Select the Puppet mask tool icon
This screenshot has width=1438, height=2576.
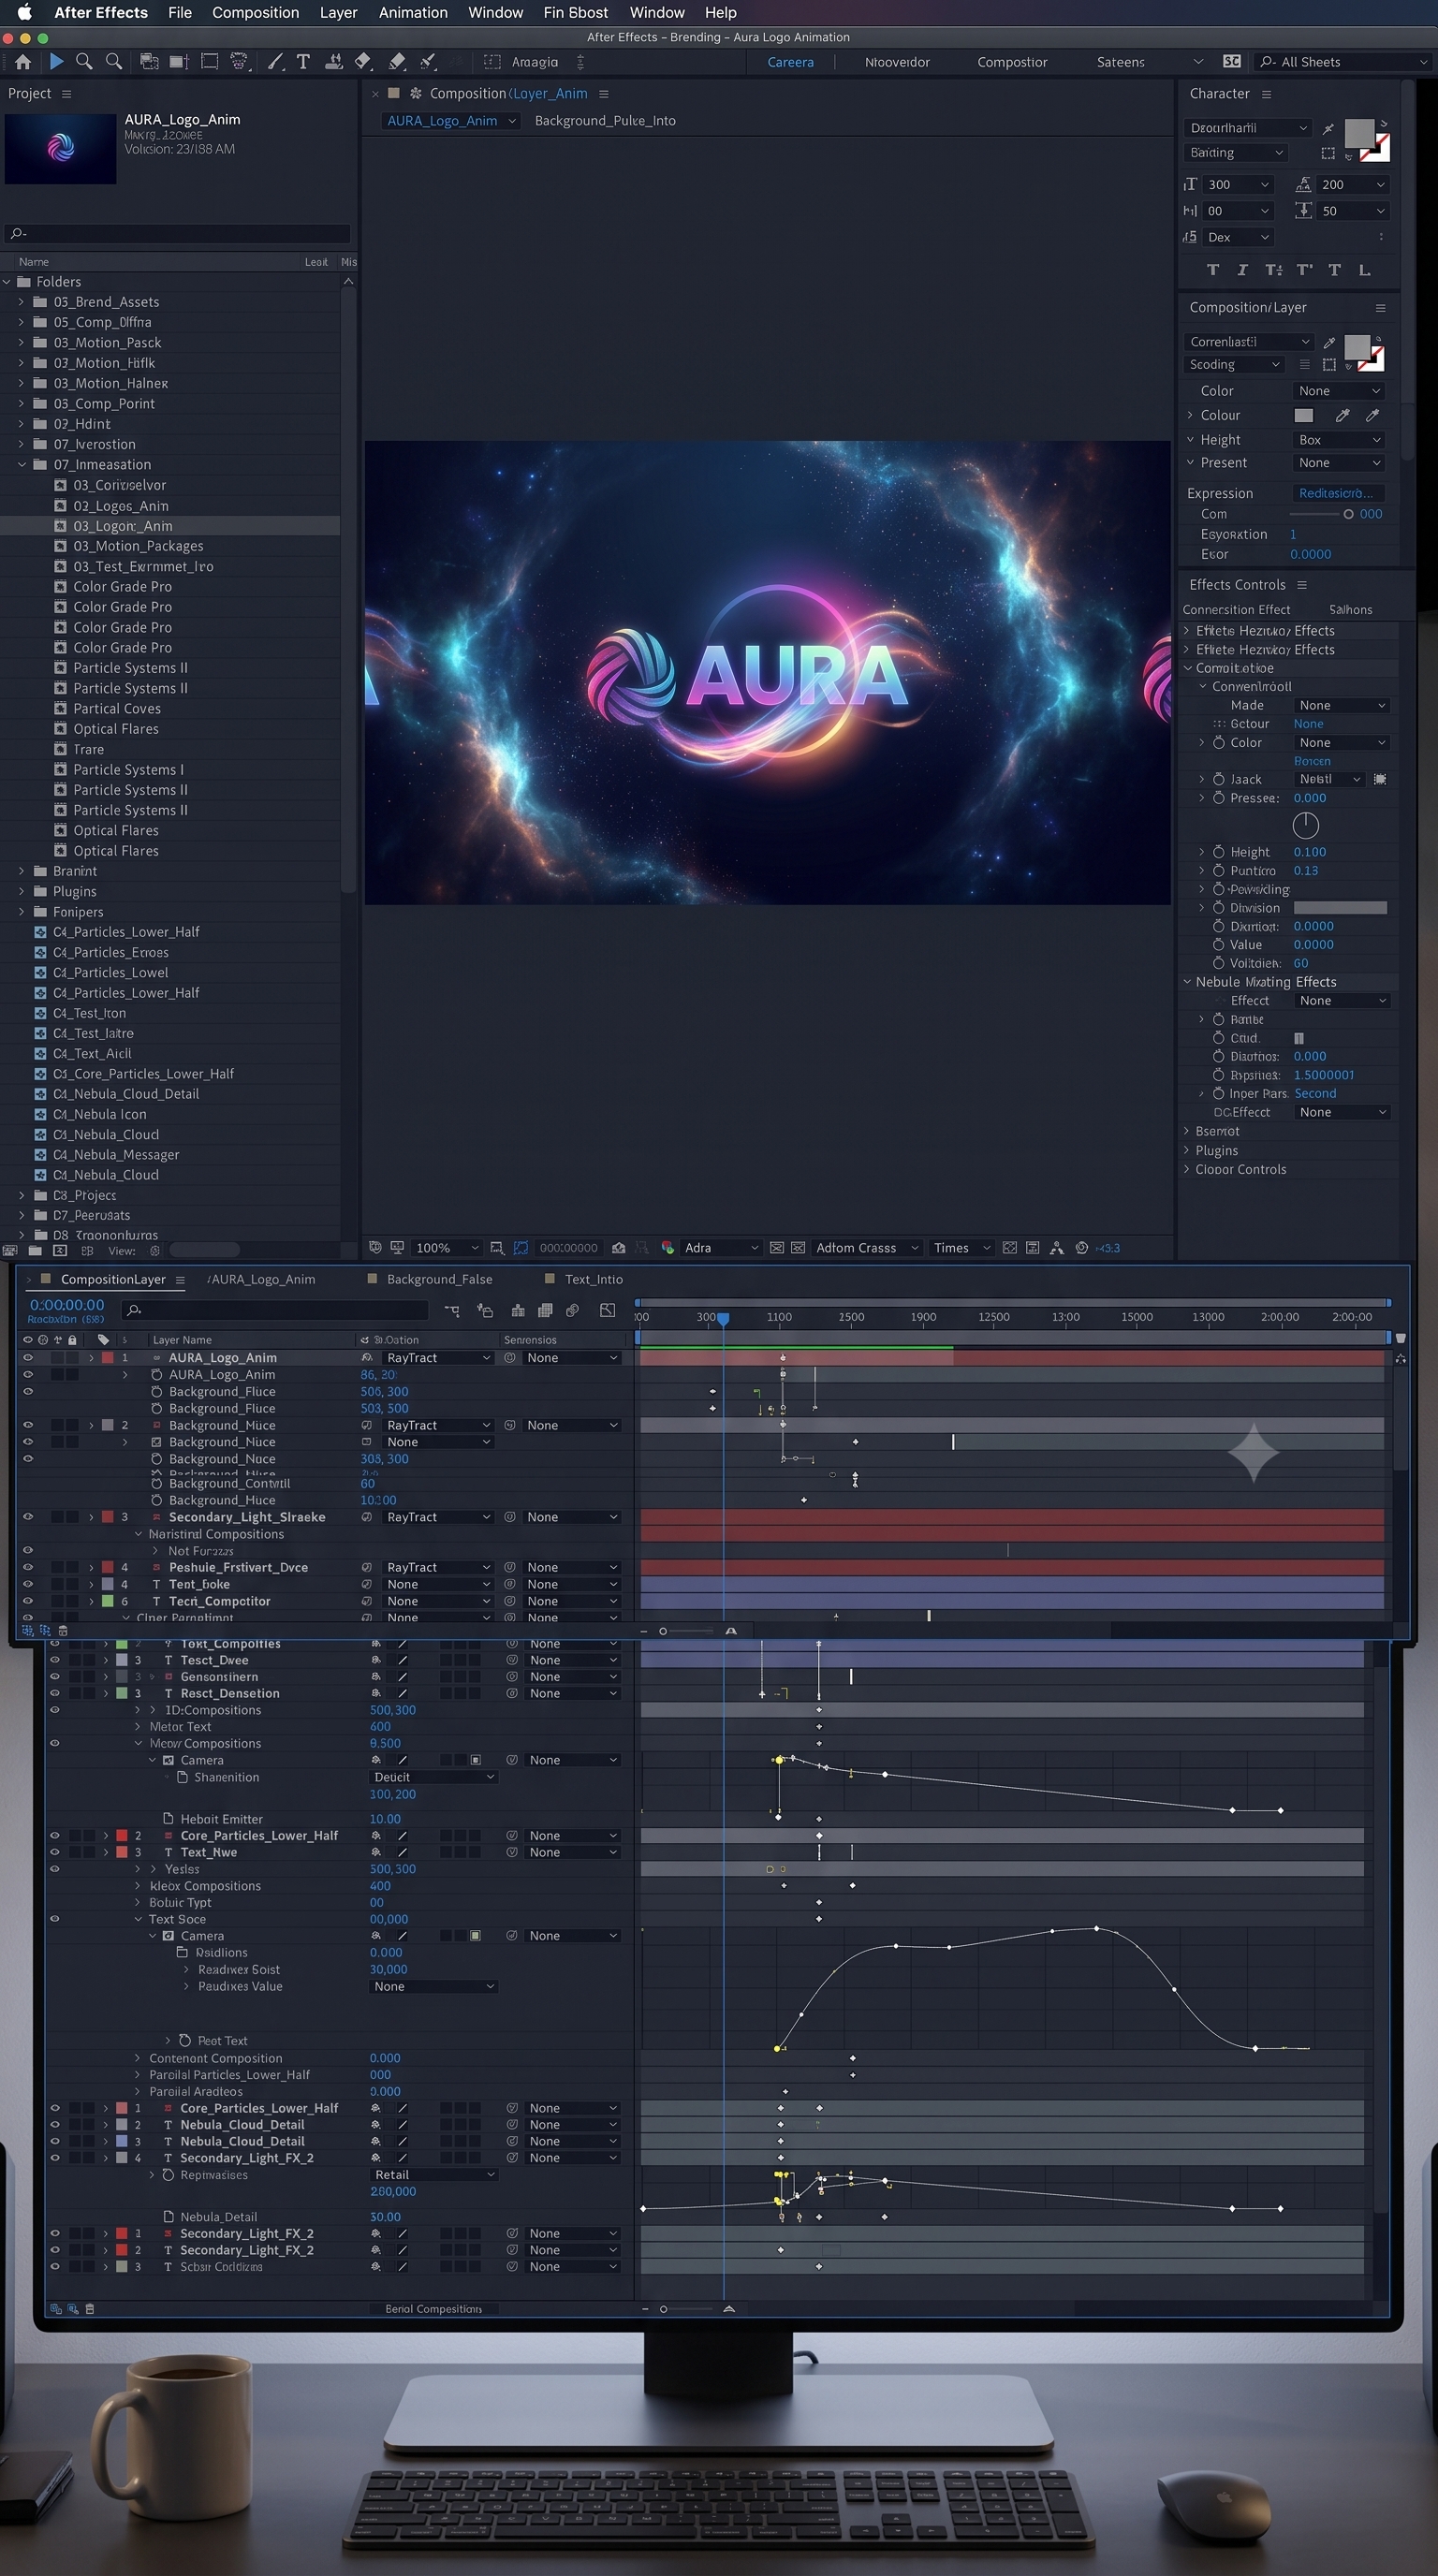tap(239, 62)
